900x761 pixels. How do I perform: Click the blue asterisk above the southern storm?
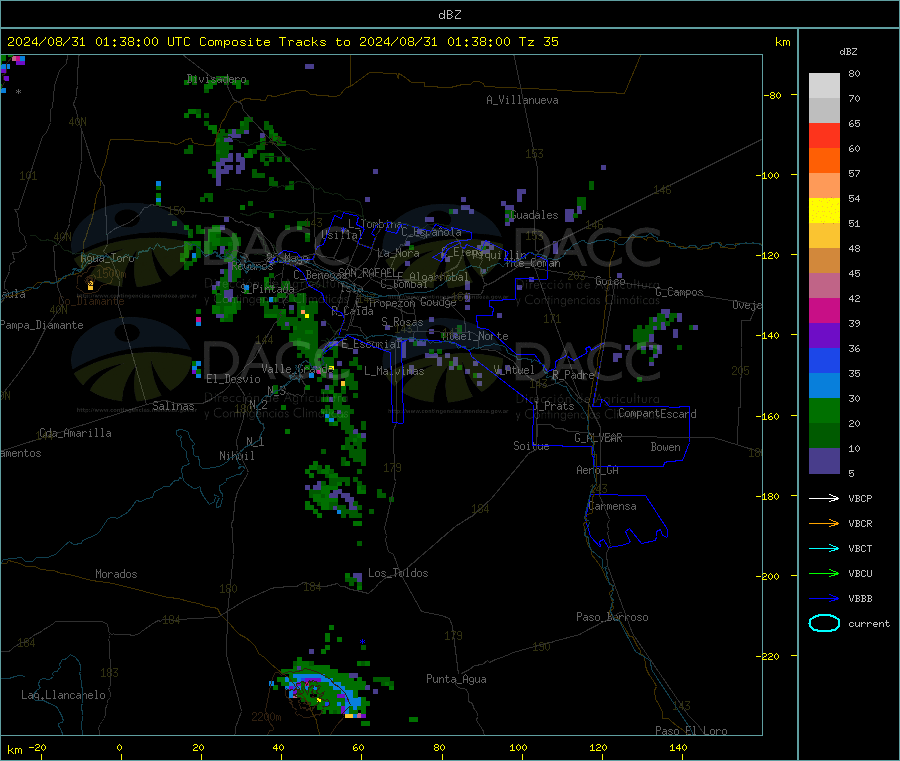(x=362, y=642)
